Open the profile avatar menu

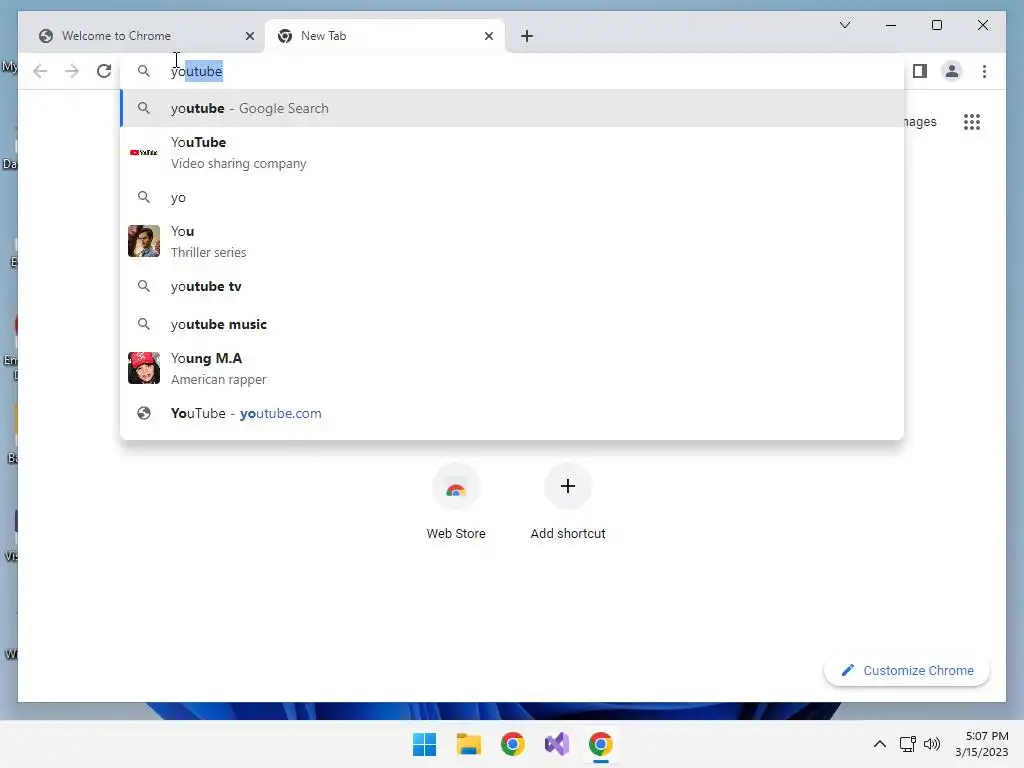click(952, 71)
